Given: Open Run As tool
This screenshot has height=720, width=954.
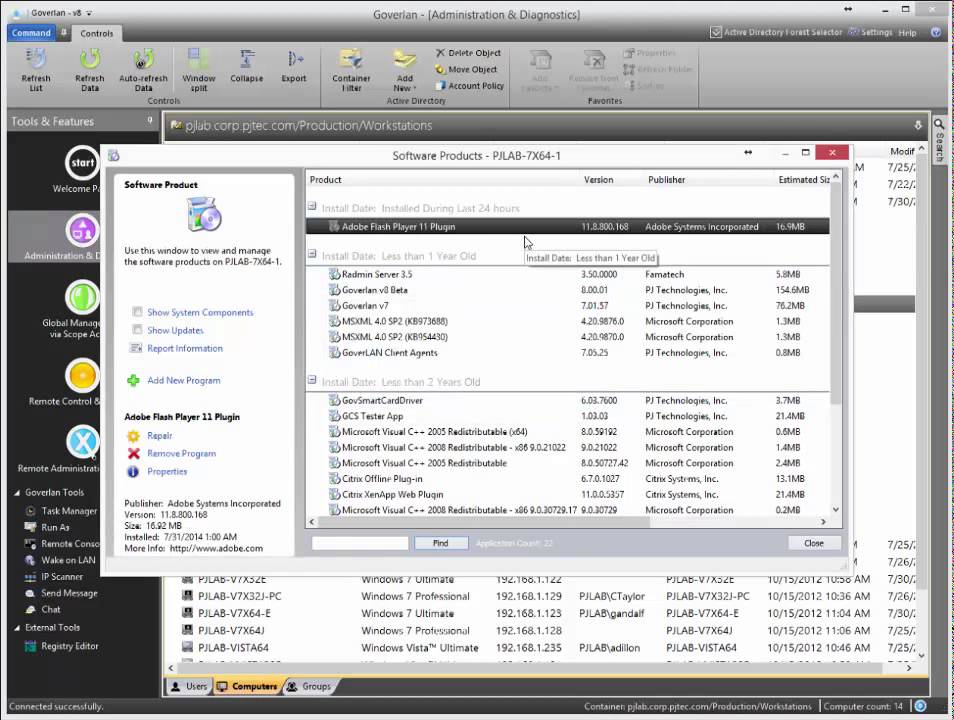Looking at the screenshot, I should point(47,527).
